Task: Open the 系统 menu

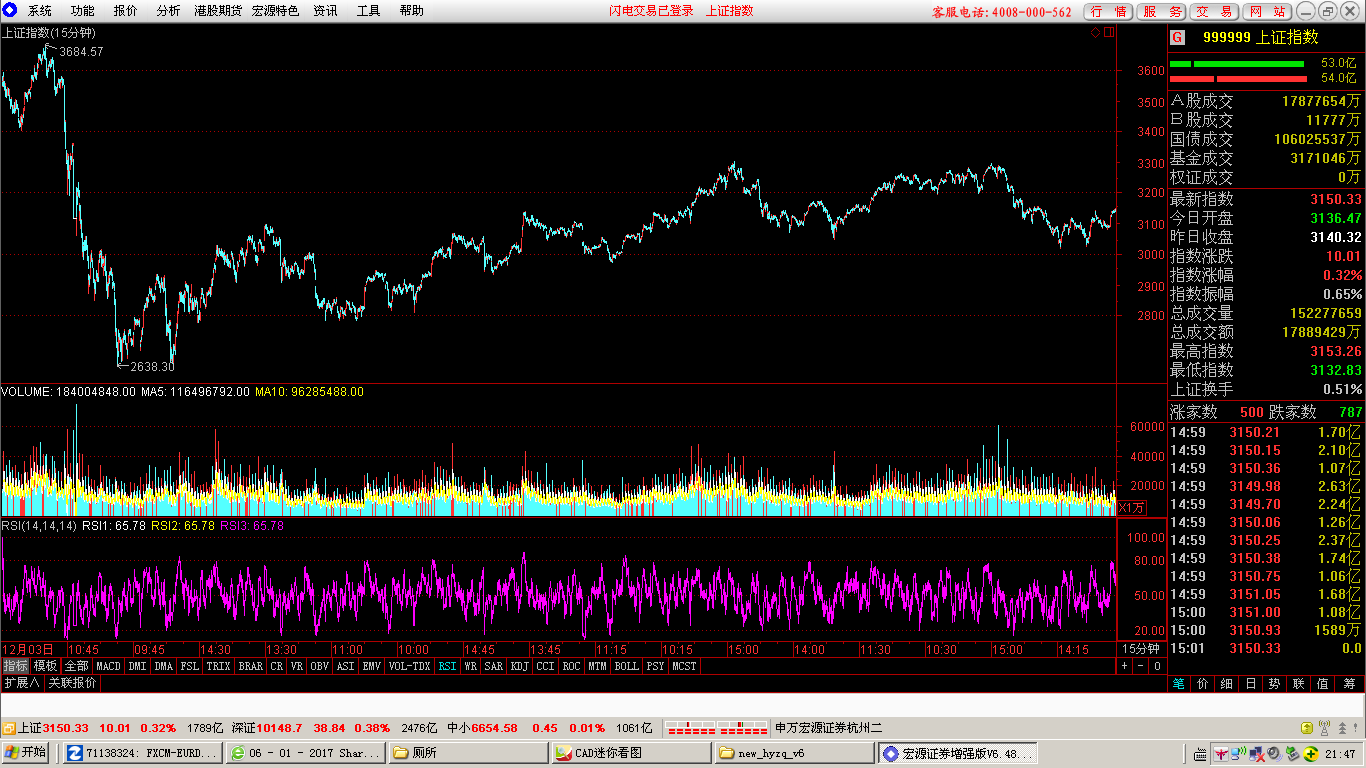Action: click(x=40, y=11)
